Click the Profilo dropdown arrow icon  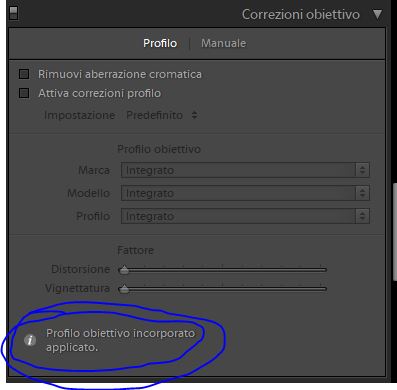362,216
